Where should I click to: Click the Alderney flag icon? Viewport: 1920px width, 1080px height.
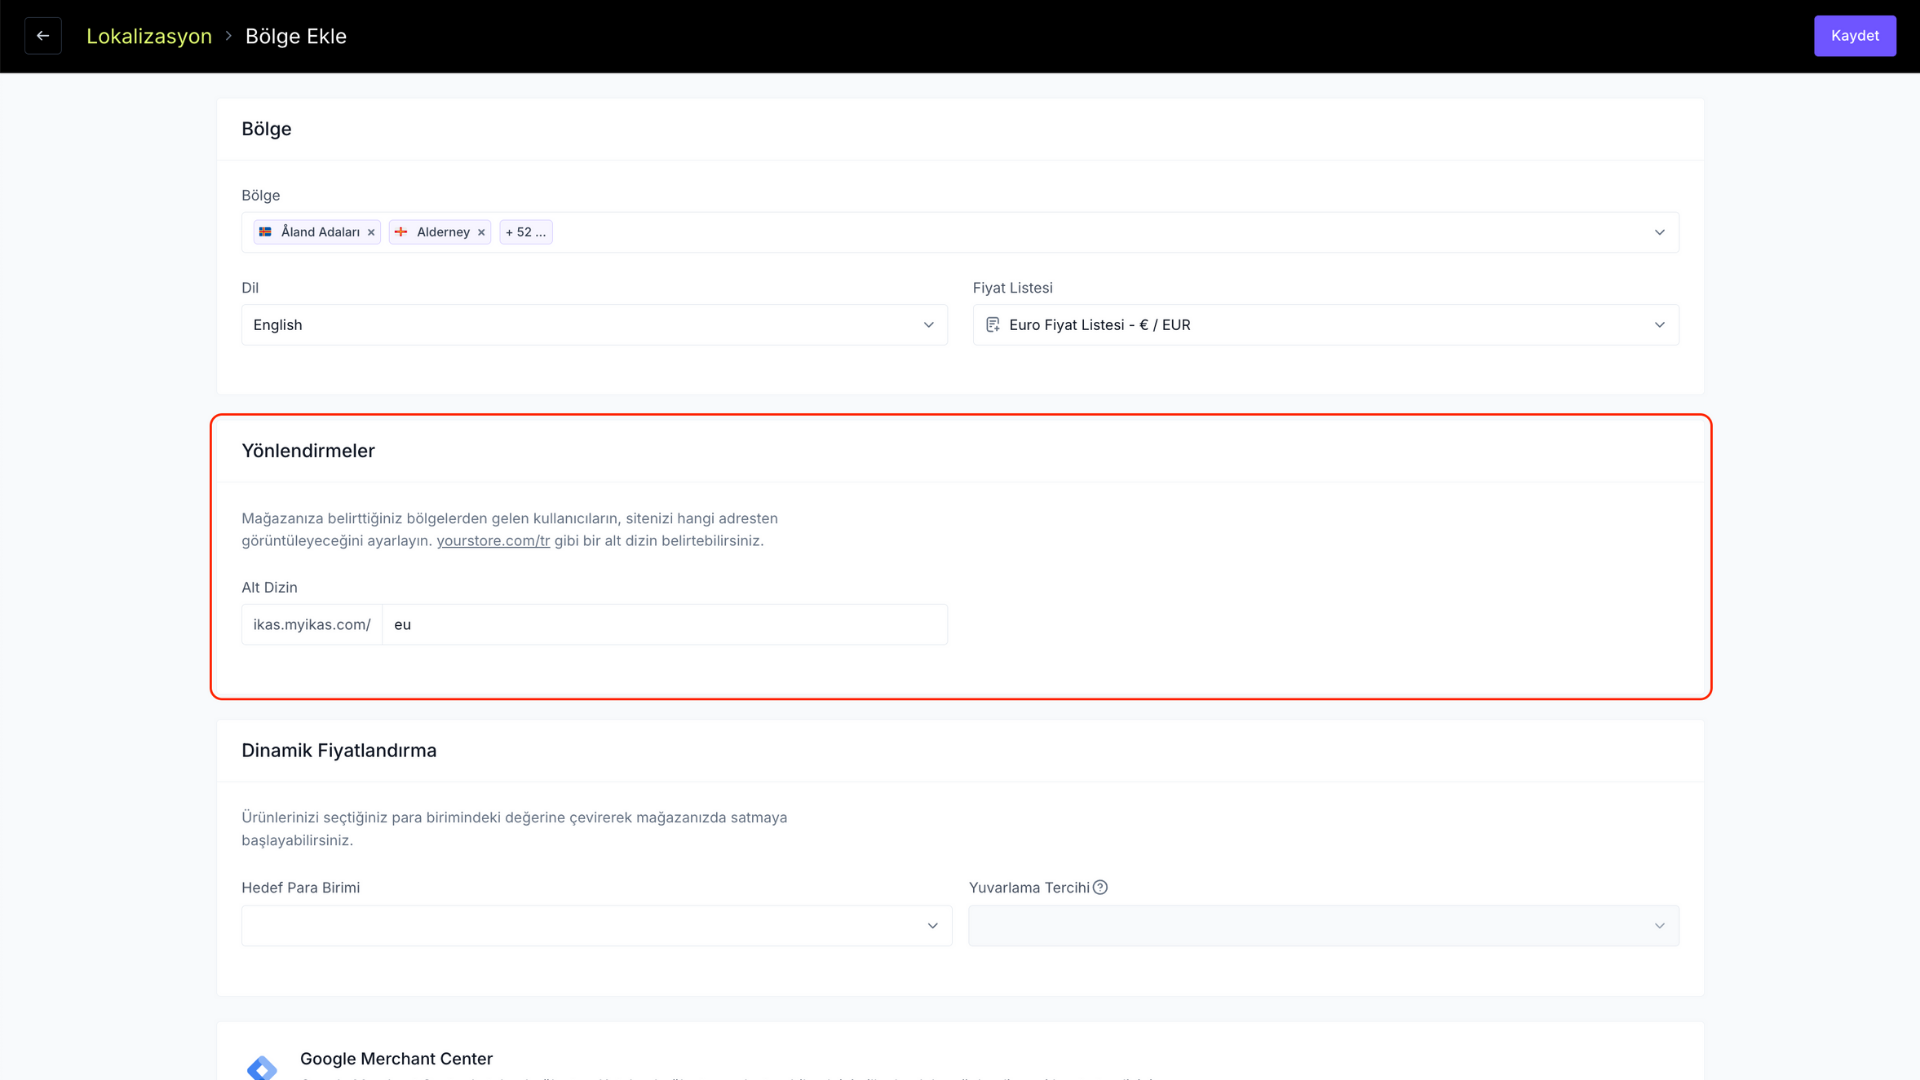[401, 232]
